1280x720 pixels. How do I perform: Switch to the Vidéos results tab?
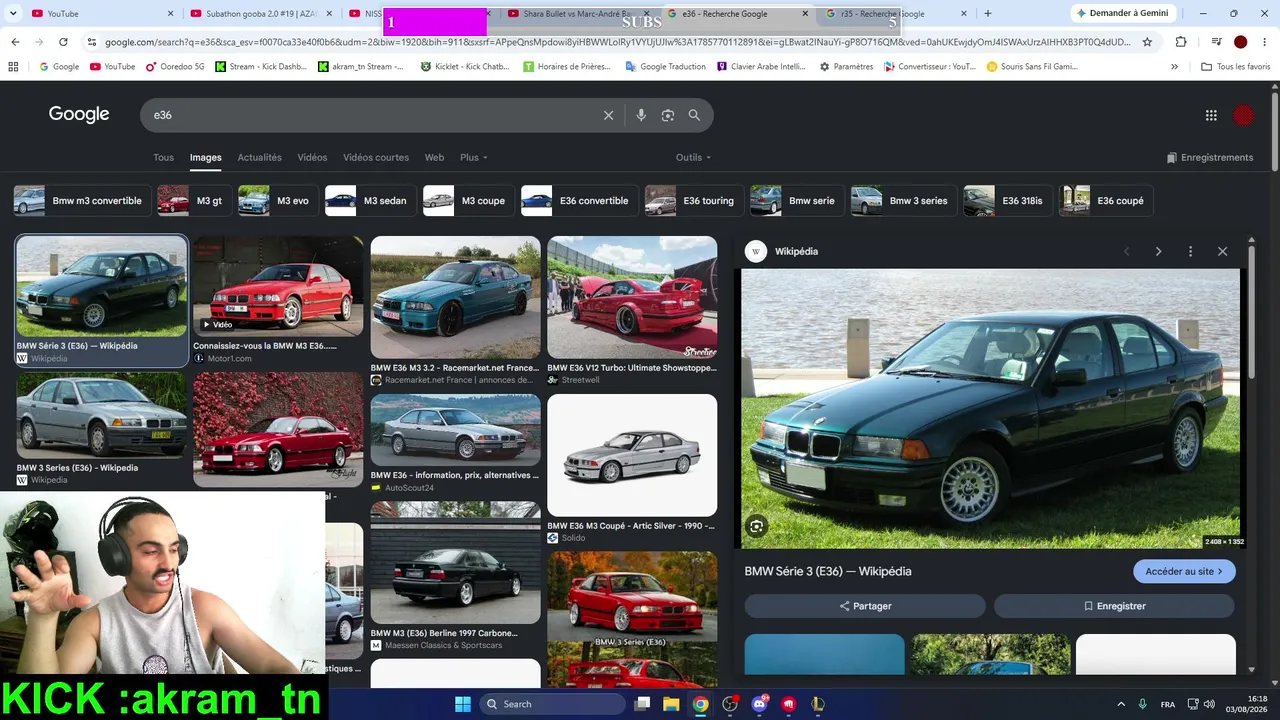point(312,157)
